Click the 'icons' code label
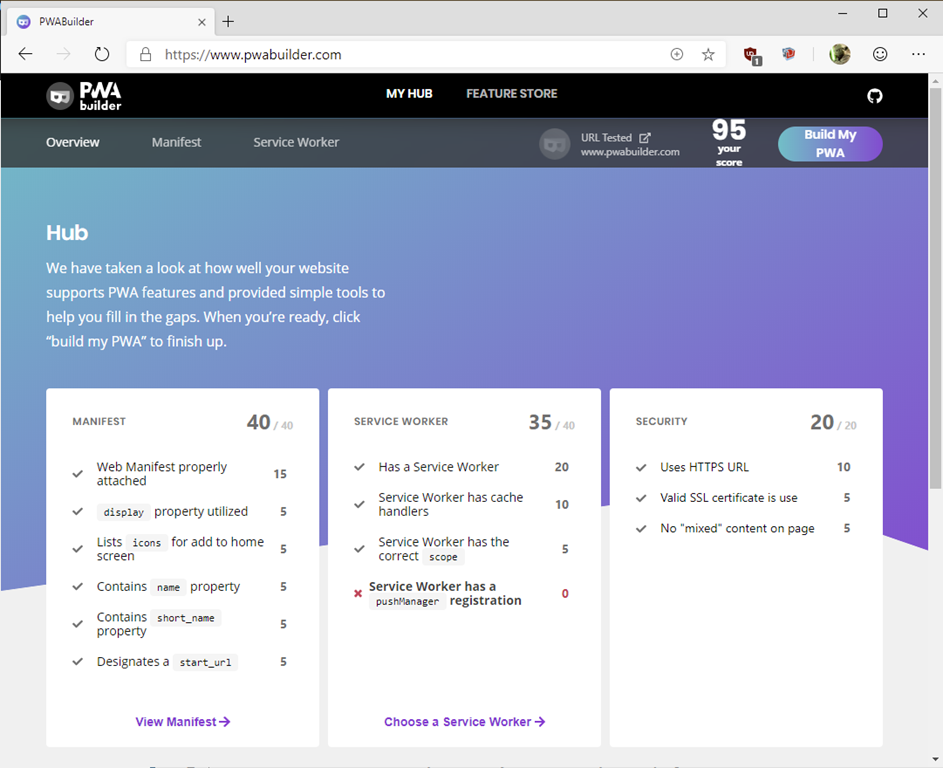This screenshot has width=943, height=768. (x=147, y=543)
